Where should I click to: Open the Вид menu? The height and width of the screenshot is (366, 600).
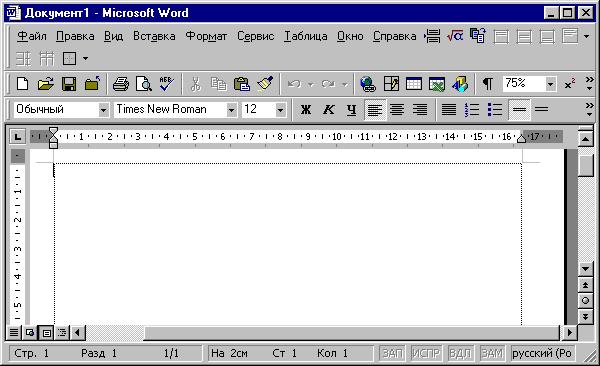click(x=113, y=36)
